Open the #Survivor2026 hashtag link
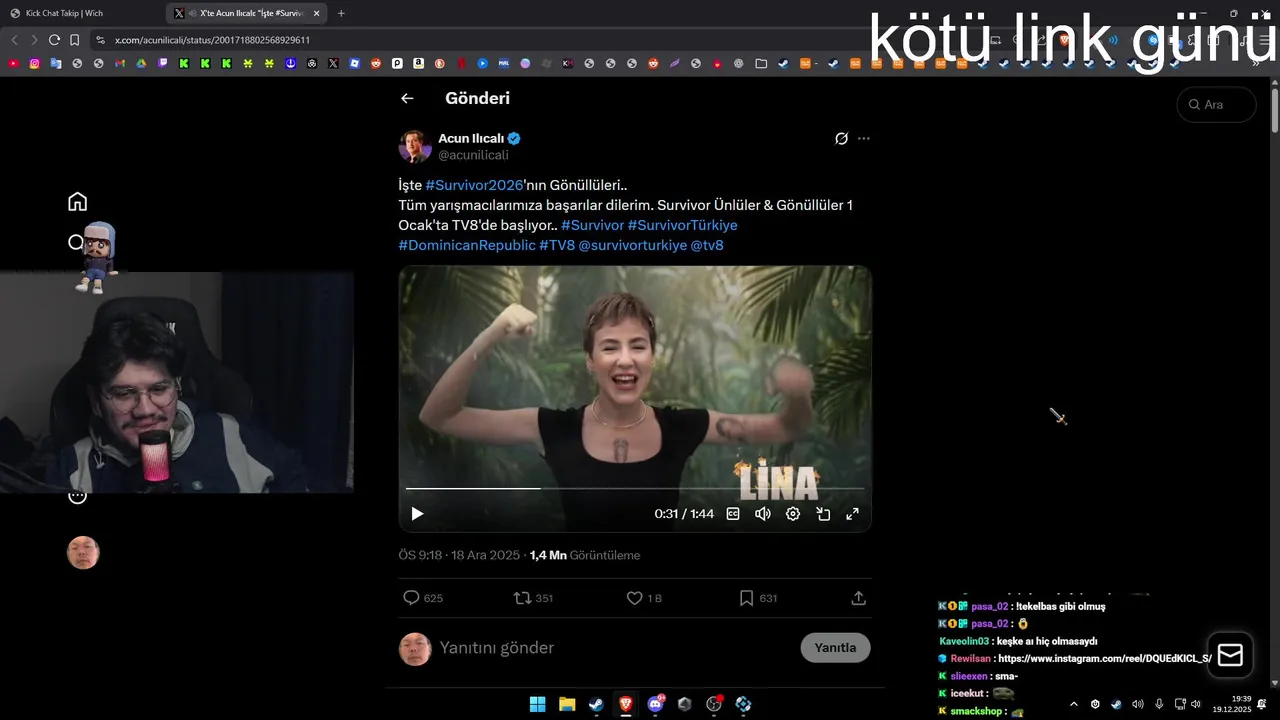 tap(474, 185)
